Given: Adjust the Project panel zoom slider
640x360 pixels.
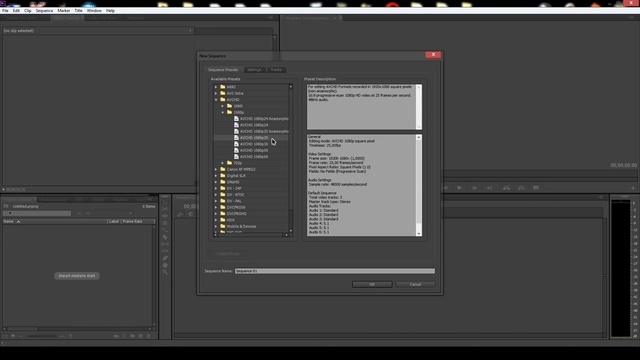Looking at the screenshot, I should [x=42, y=336].
